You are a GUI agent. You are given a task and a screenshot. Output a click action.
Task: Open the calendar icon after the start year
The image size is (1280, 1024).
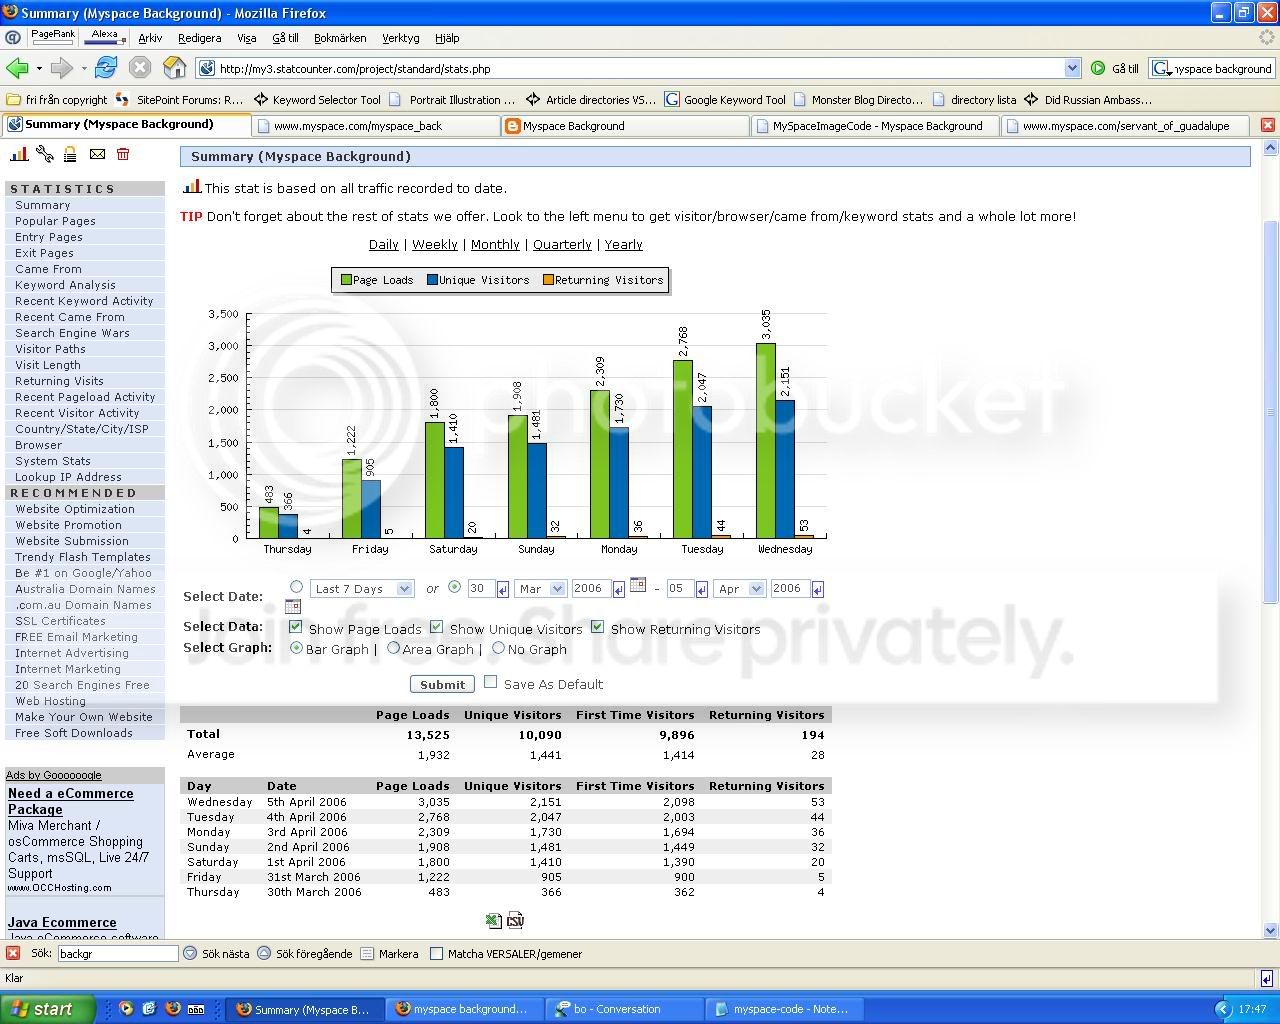[638, 585]
